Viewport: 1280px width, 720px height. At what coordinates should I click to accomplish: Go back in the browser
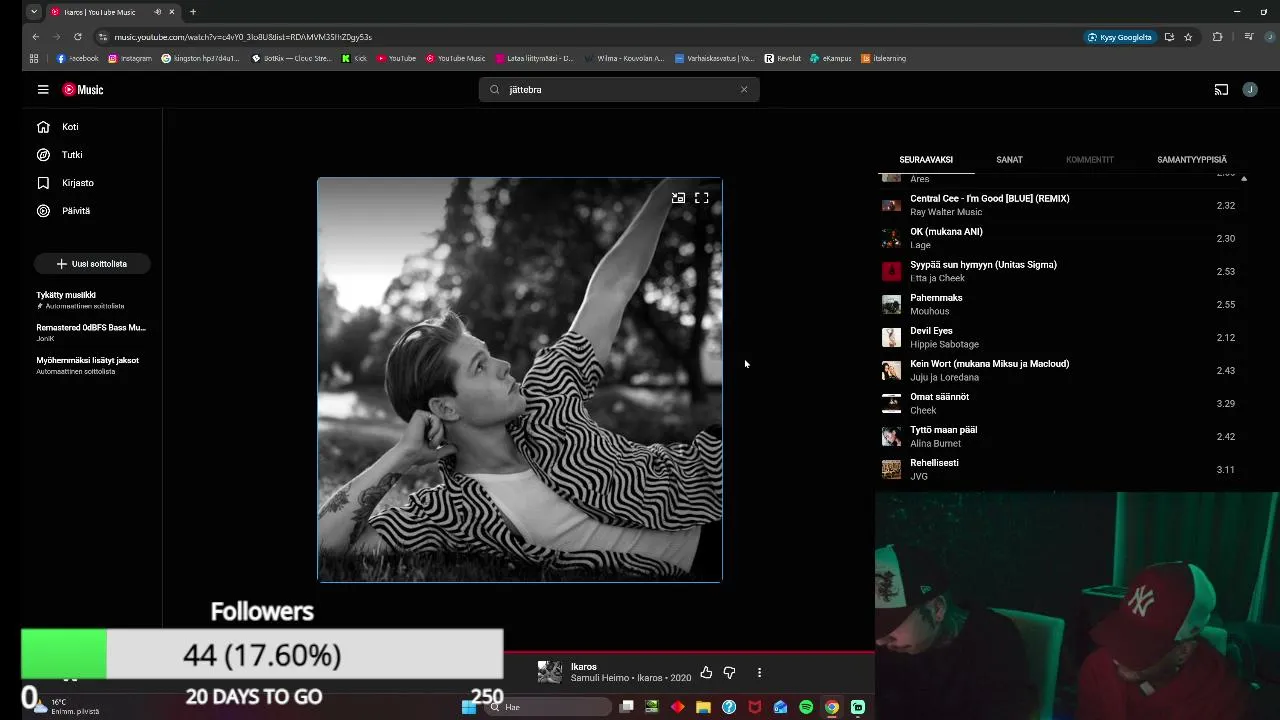pos(36,37)
